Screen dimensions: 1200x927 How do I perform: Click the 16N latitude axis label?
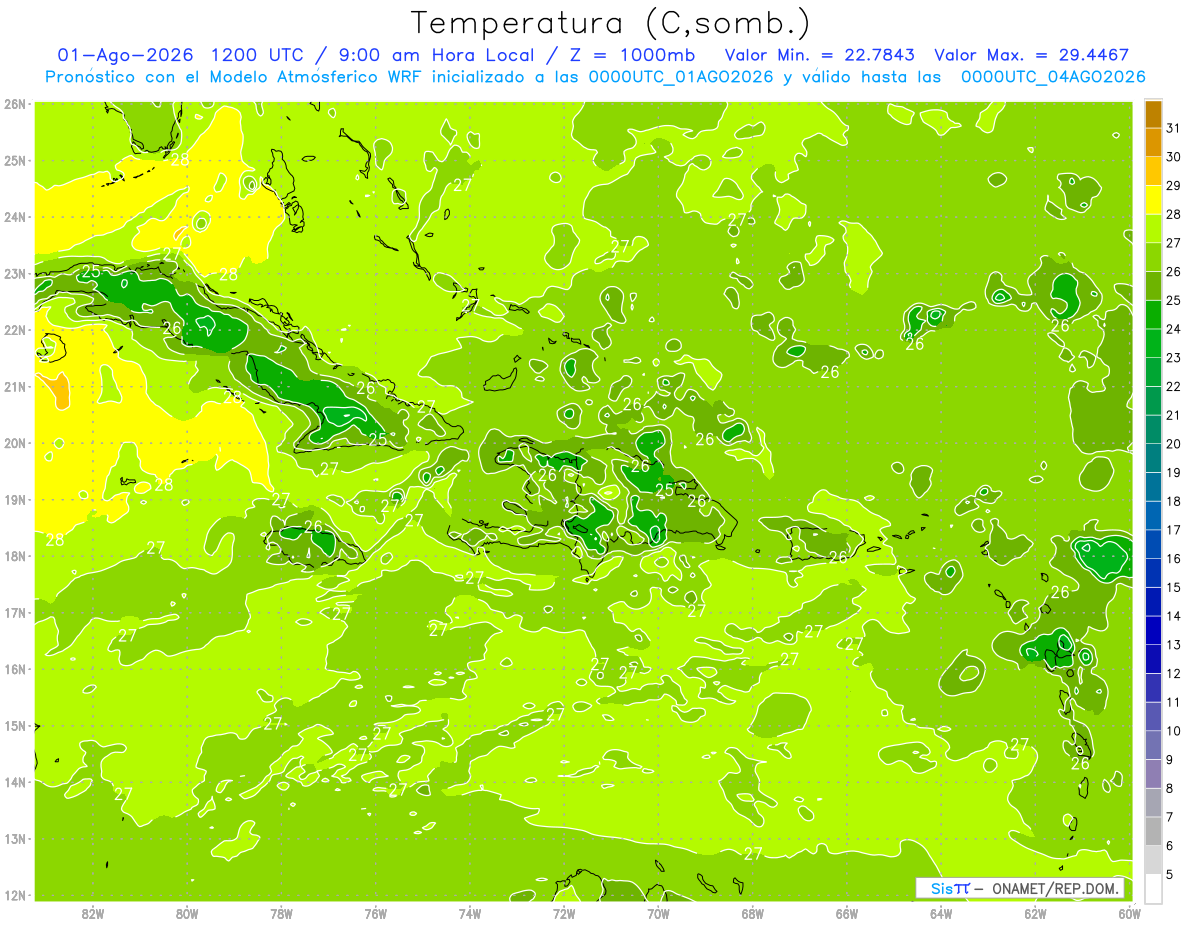pos(14,669)
